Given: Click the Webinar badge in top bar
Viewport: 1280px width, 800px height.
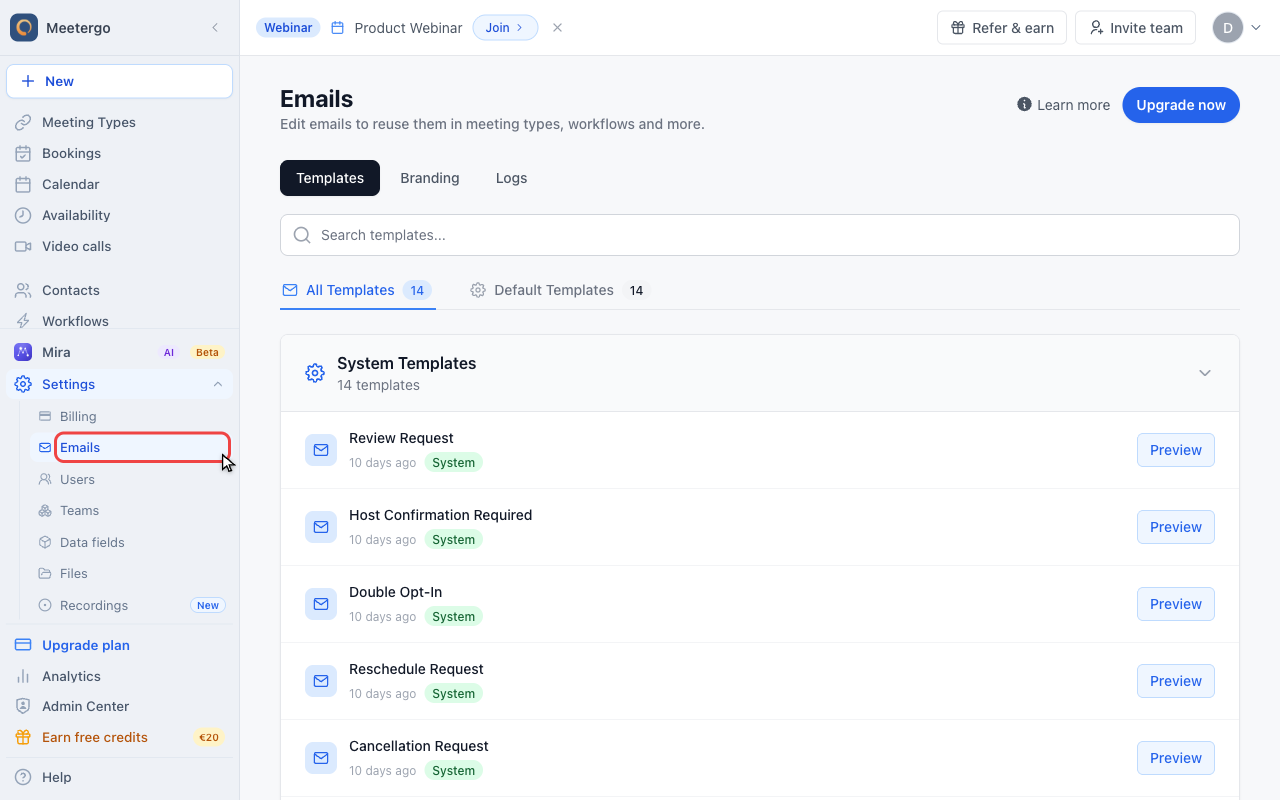Looking at the screenshot, I should (288, 28).
